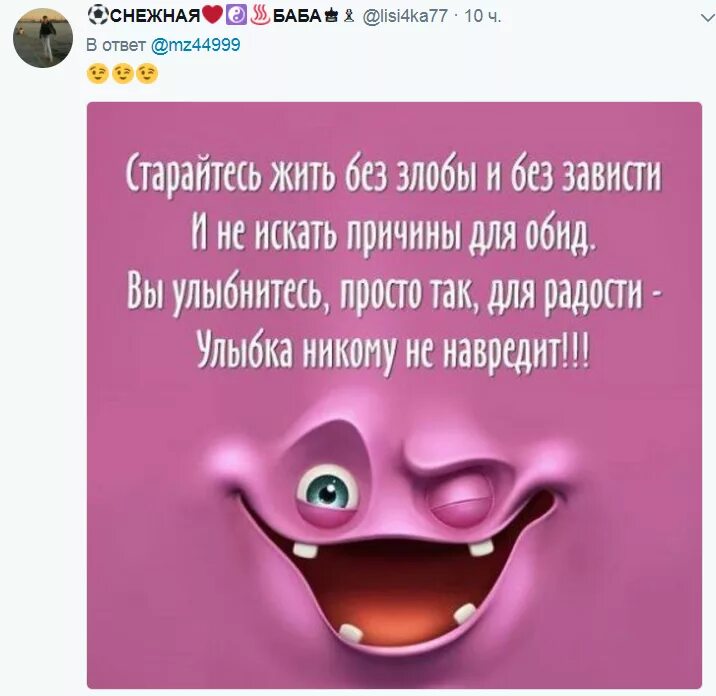Click the 'В ответ' reply label

(x=116, y=45)
